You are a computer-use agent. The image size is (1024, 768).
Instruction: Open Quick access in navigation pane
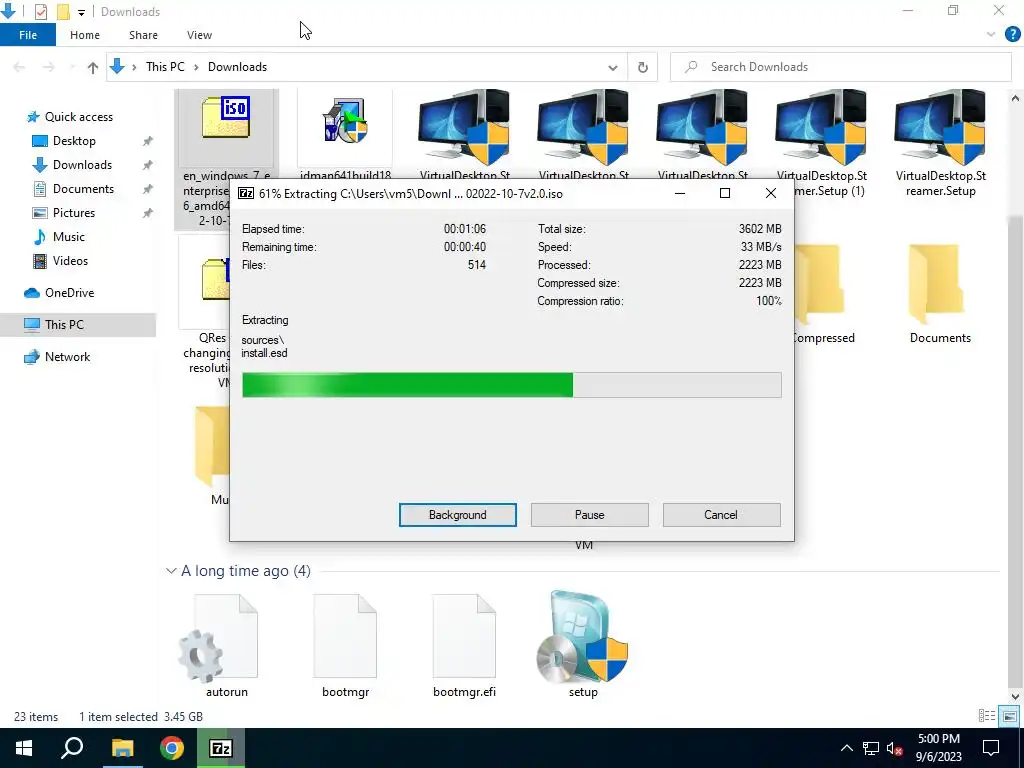click(78, 117)
